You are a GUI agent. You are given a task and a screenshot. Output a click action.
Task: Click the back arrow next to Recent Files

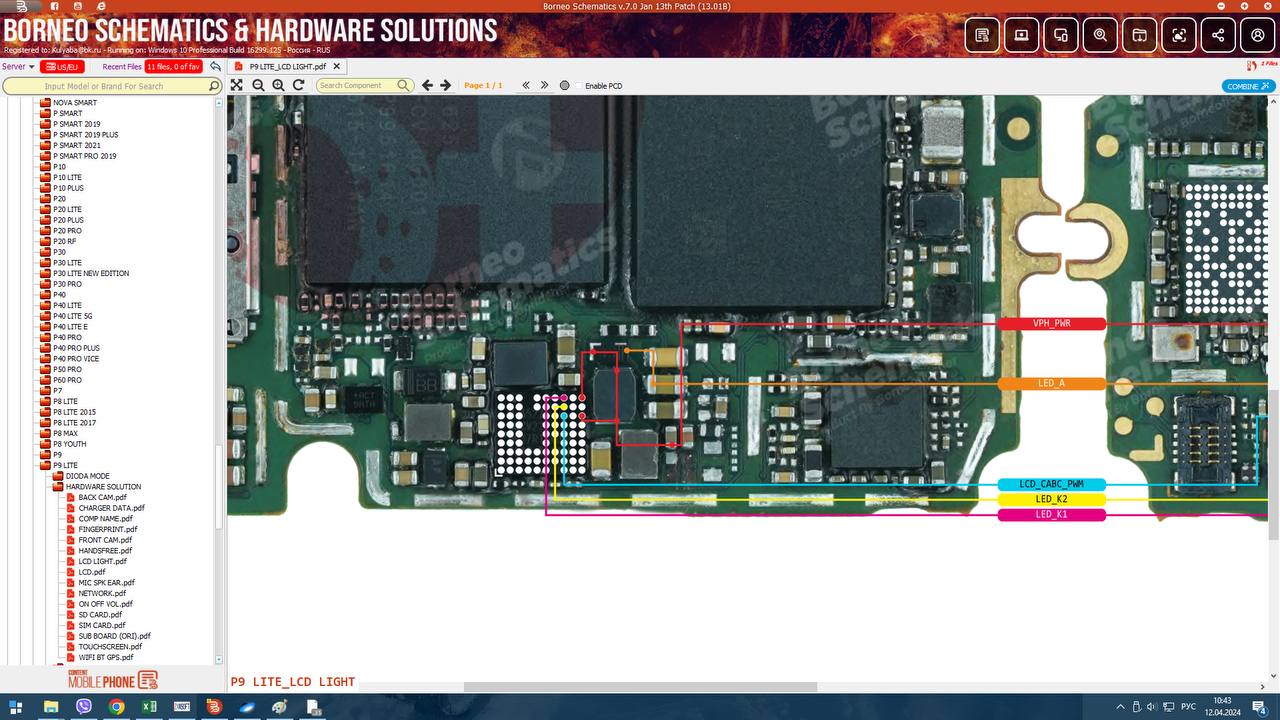pos(215,67)
